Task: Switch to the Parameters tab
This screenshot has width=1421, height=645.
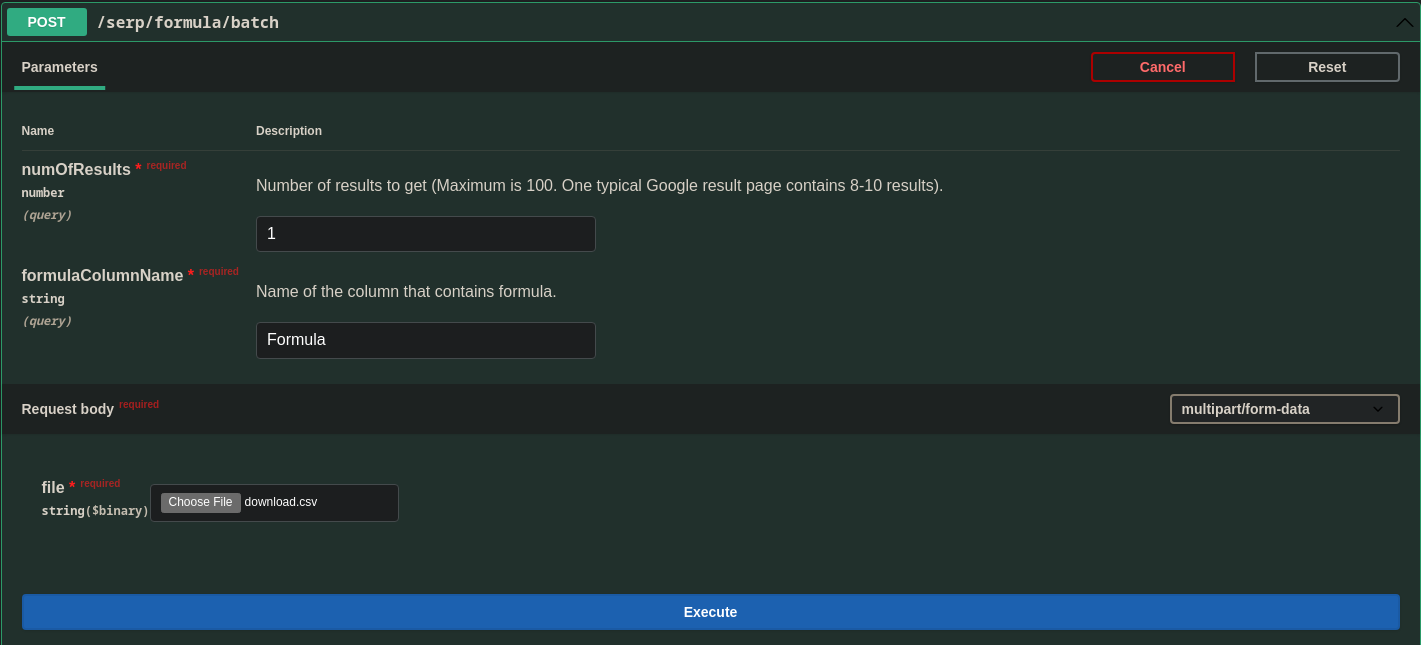Action: point(59,67)
